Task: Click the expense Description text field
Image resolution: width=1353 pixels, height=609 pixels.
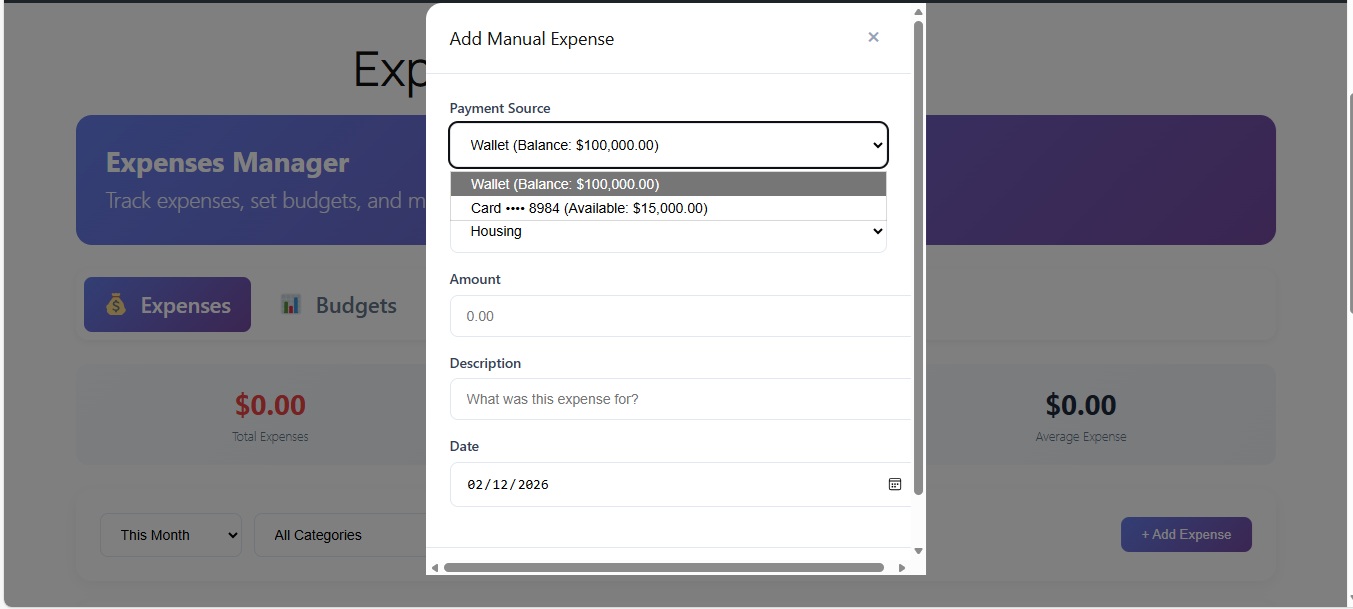Action: click(x=680, y=399)
